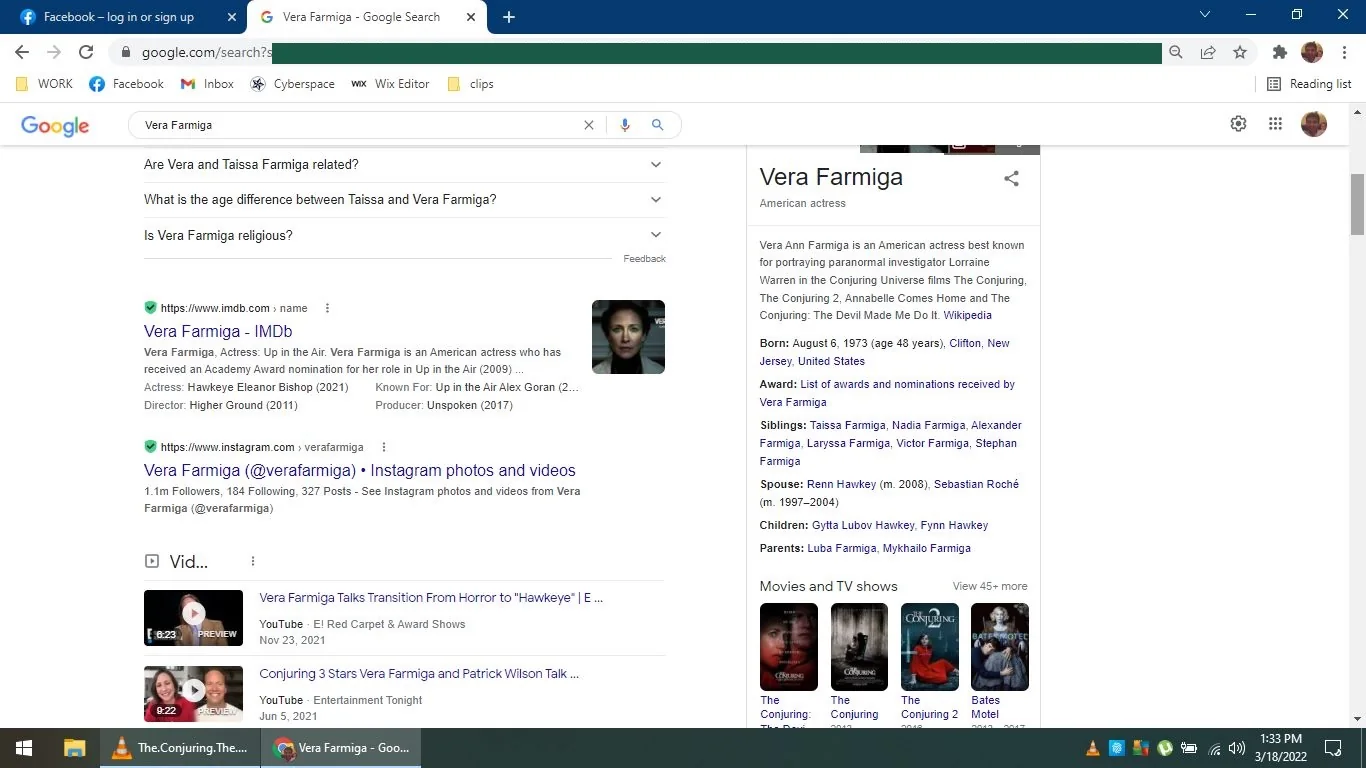1366x768 pixels.
Task: Open the Horror to "Hawkeye" video title
Action: pyautogui.click(x=431, y=598)
